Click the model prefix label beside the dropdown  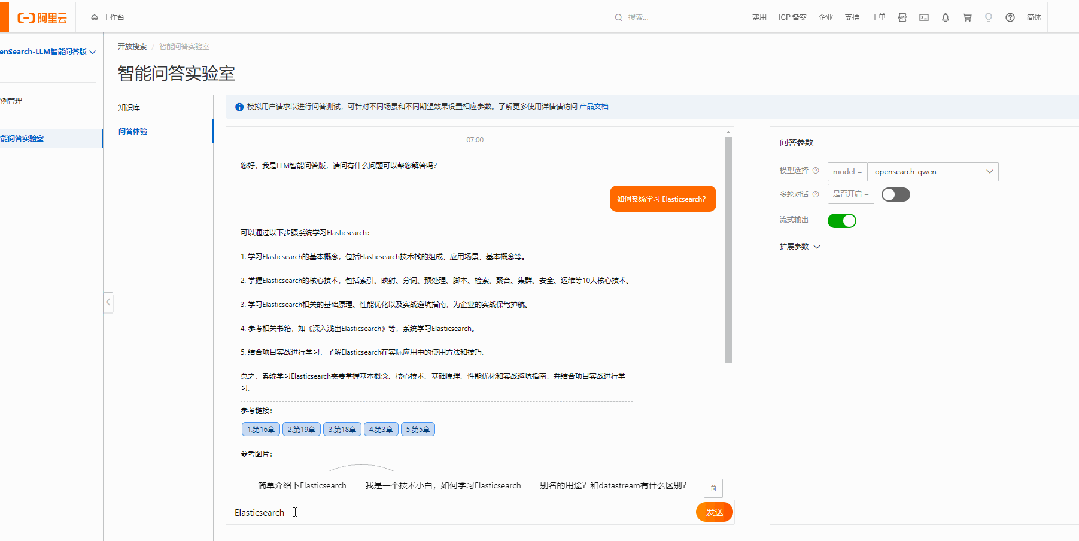[846, 171]
